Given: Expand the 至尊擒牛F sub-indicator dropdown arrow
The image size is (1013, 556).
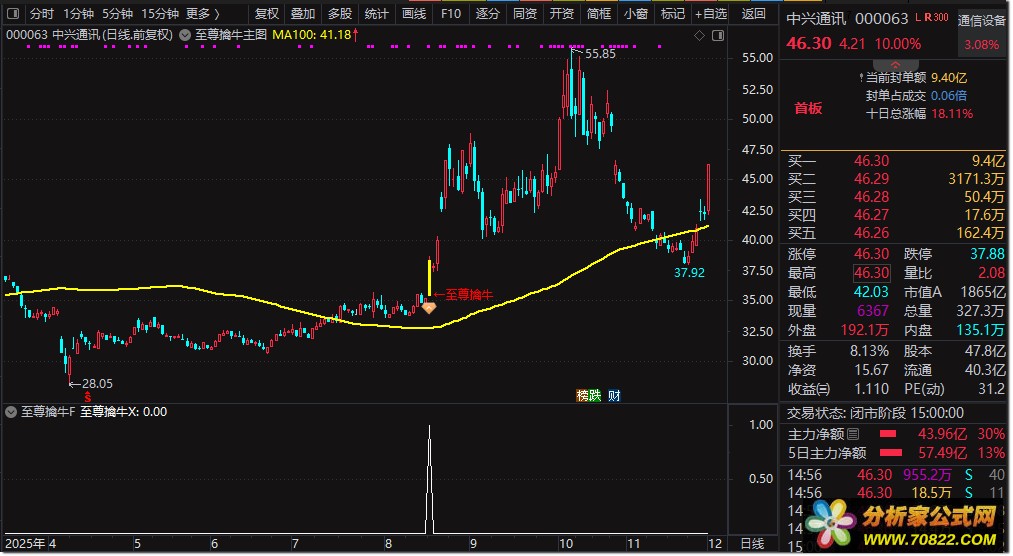Looking at the screenshot, I should (x=12, y=411).
